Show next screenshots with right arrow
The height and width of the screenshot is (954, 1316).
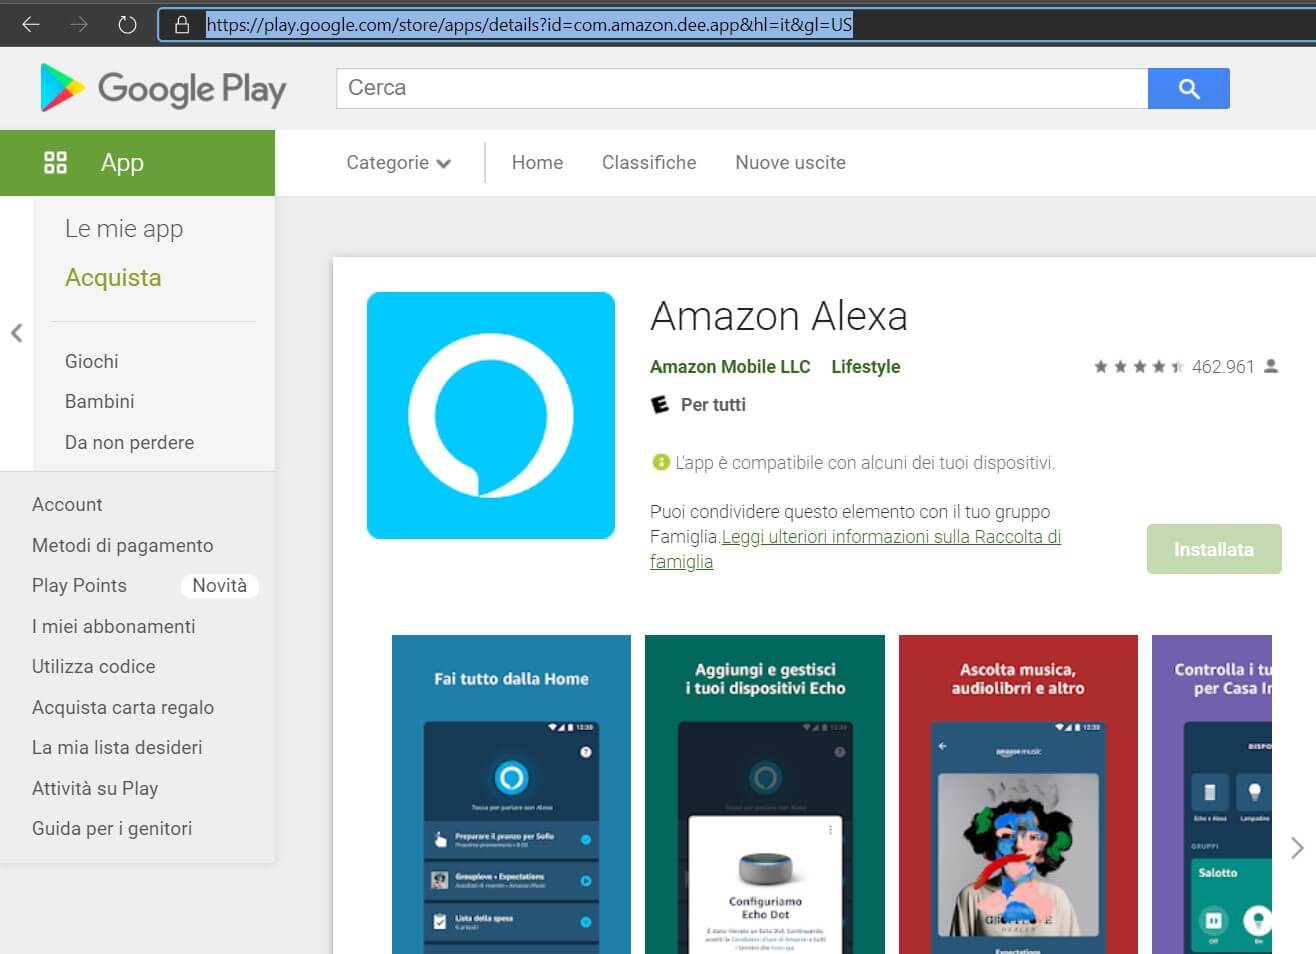click(x=1297, y=848)
